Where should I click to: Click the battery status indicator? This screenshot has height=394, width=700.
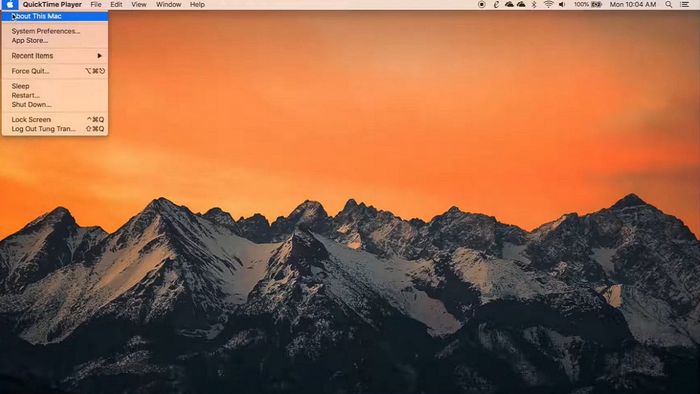pos(588,4)
